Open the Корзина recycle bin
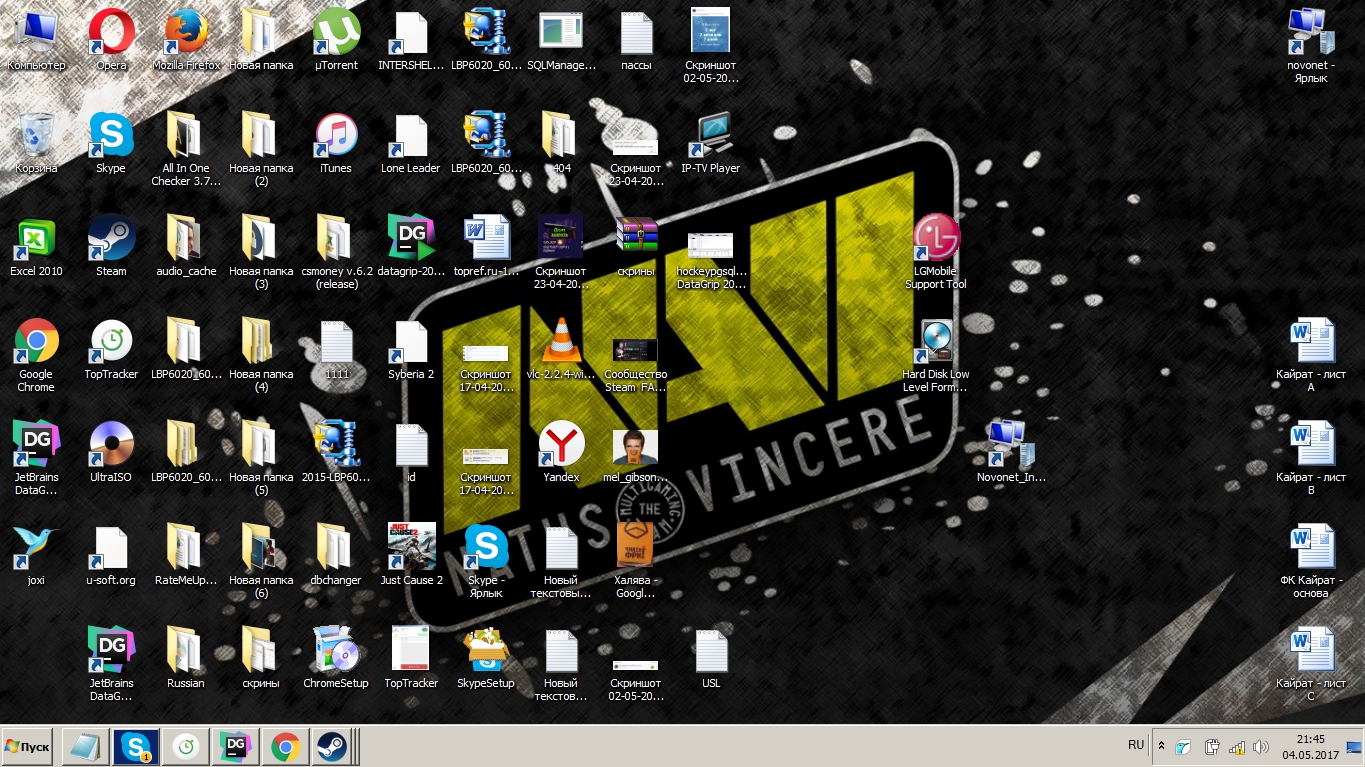 click(36, 136)
